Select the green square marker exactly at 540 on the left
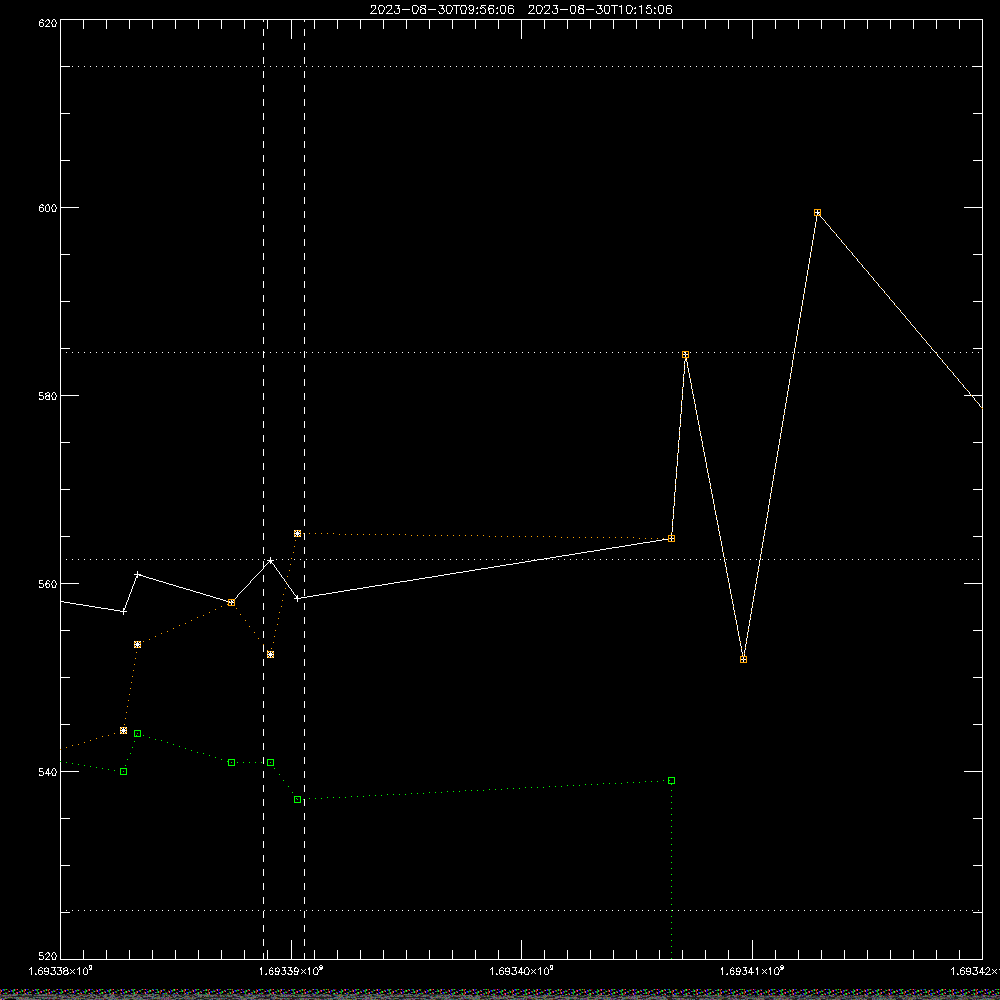Viewport: 1000px width, 1000px height. 124,772
